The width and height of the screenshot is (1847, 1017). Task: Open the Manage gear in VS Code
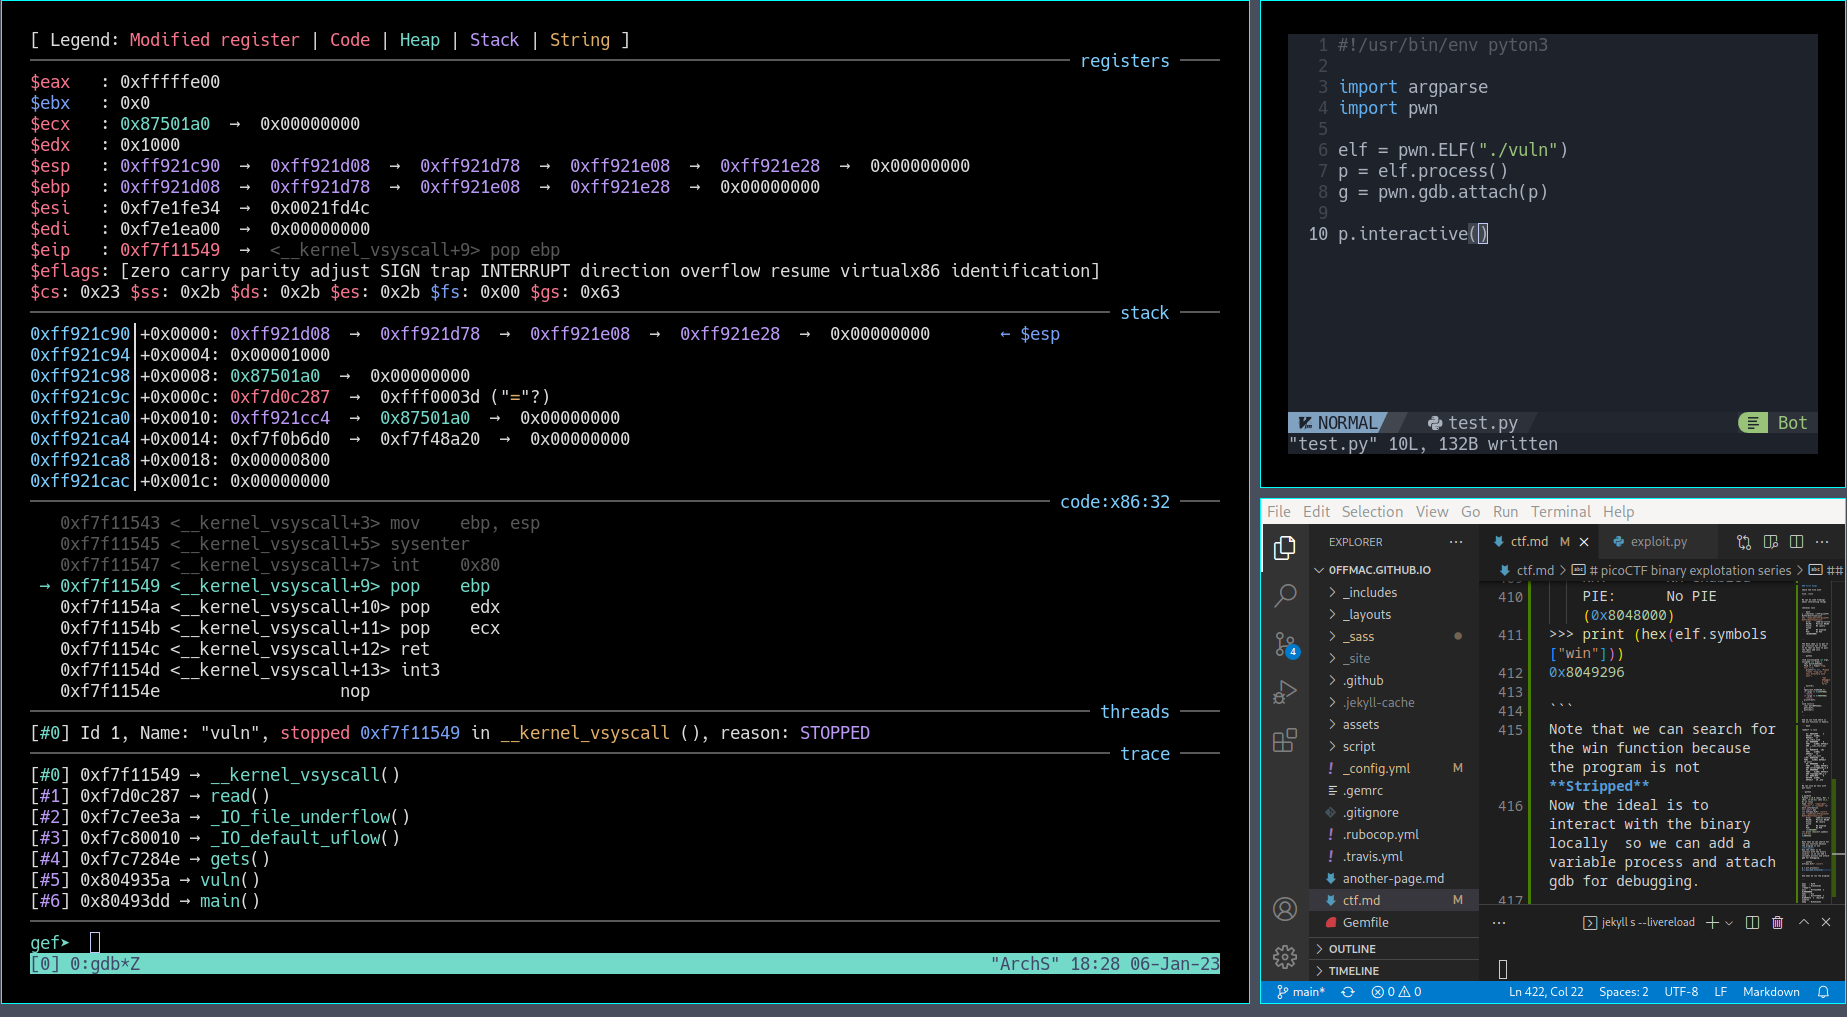[x=1285, y=957]
